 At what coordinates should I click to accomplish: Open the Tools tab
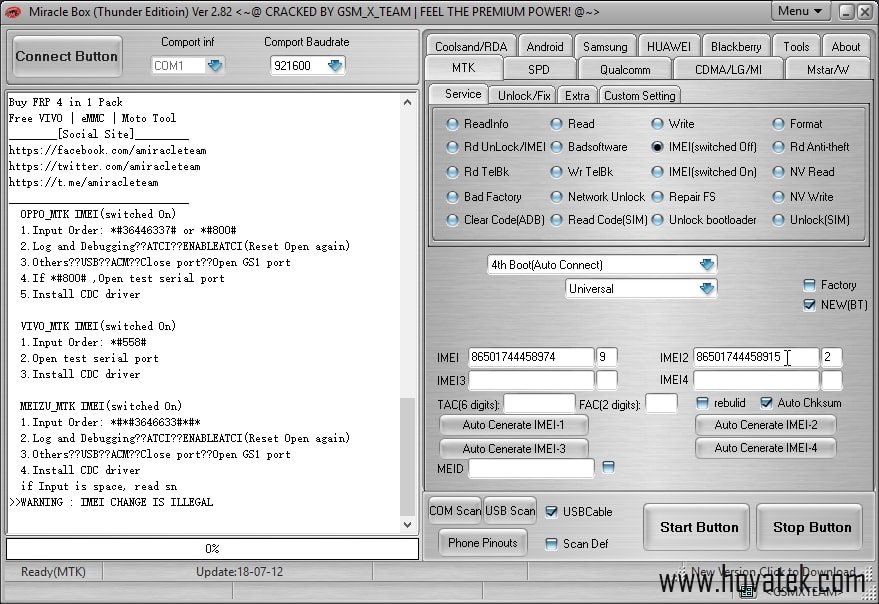point(796,47)
